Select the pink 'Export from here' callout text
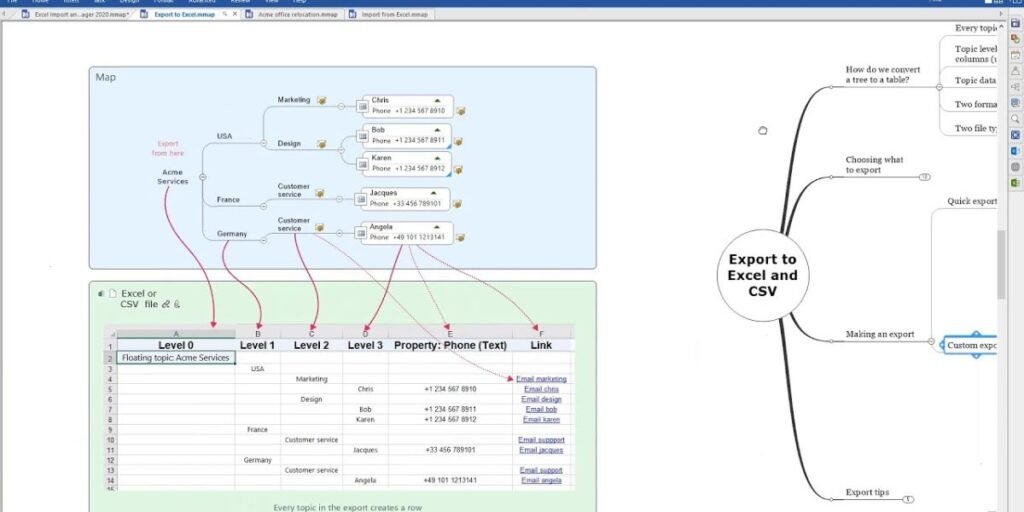This screenshot has height=512, width=1024. [168, 148]
